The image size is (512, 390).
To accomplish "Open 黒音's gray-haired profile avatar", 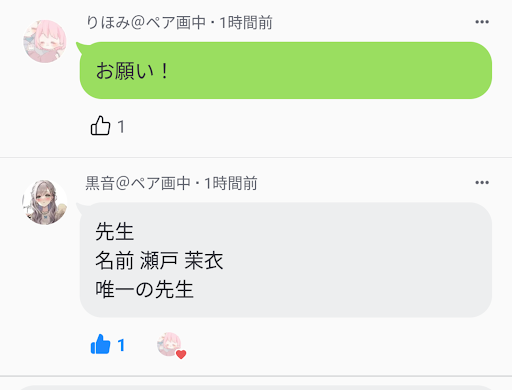I will coord(45,202).
